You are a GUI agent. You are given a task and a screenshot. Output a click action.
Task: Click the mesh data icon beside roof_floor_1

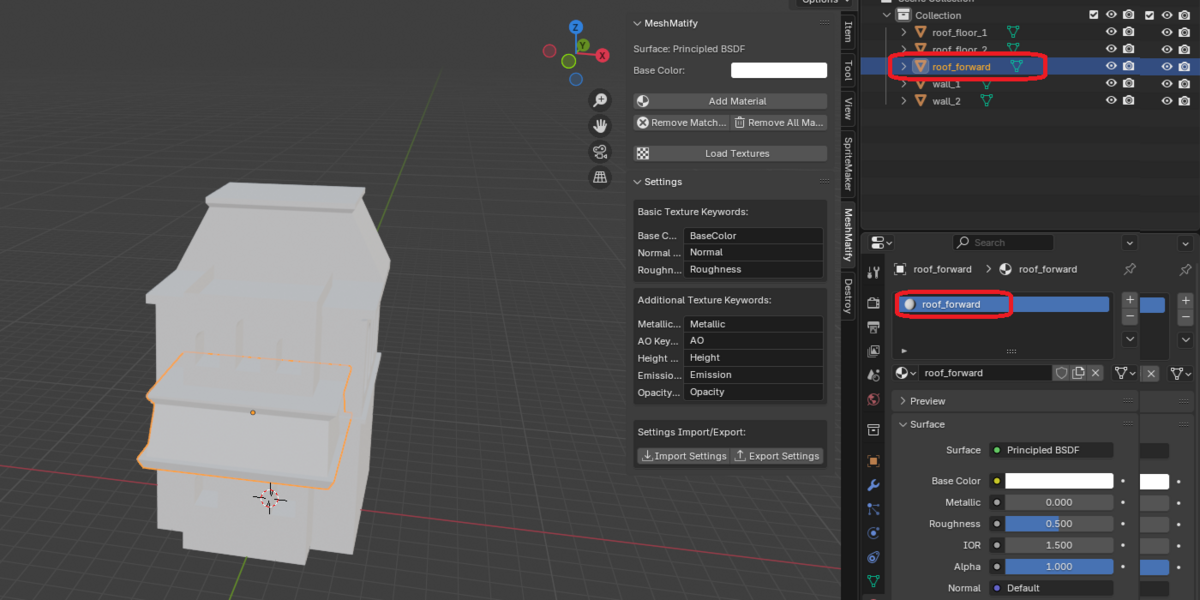coord(1013,33)
